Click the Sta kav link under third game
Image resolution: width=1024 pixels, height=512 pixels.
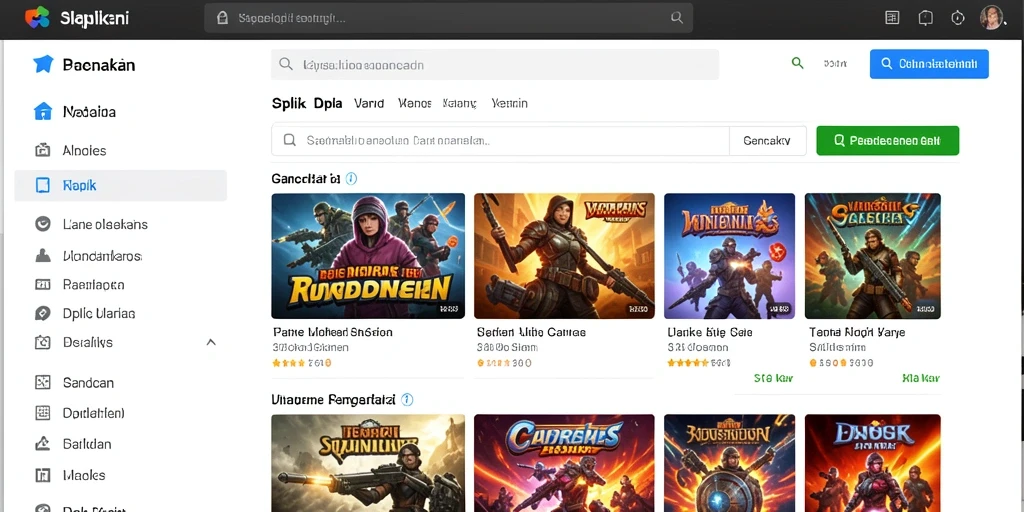pos(773,378)
